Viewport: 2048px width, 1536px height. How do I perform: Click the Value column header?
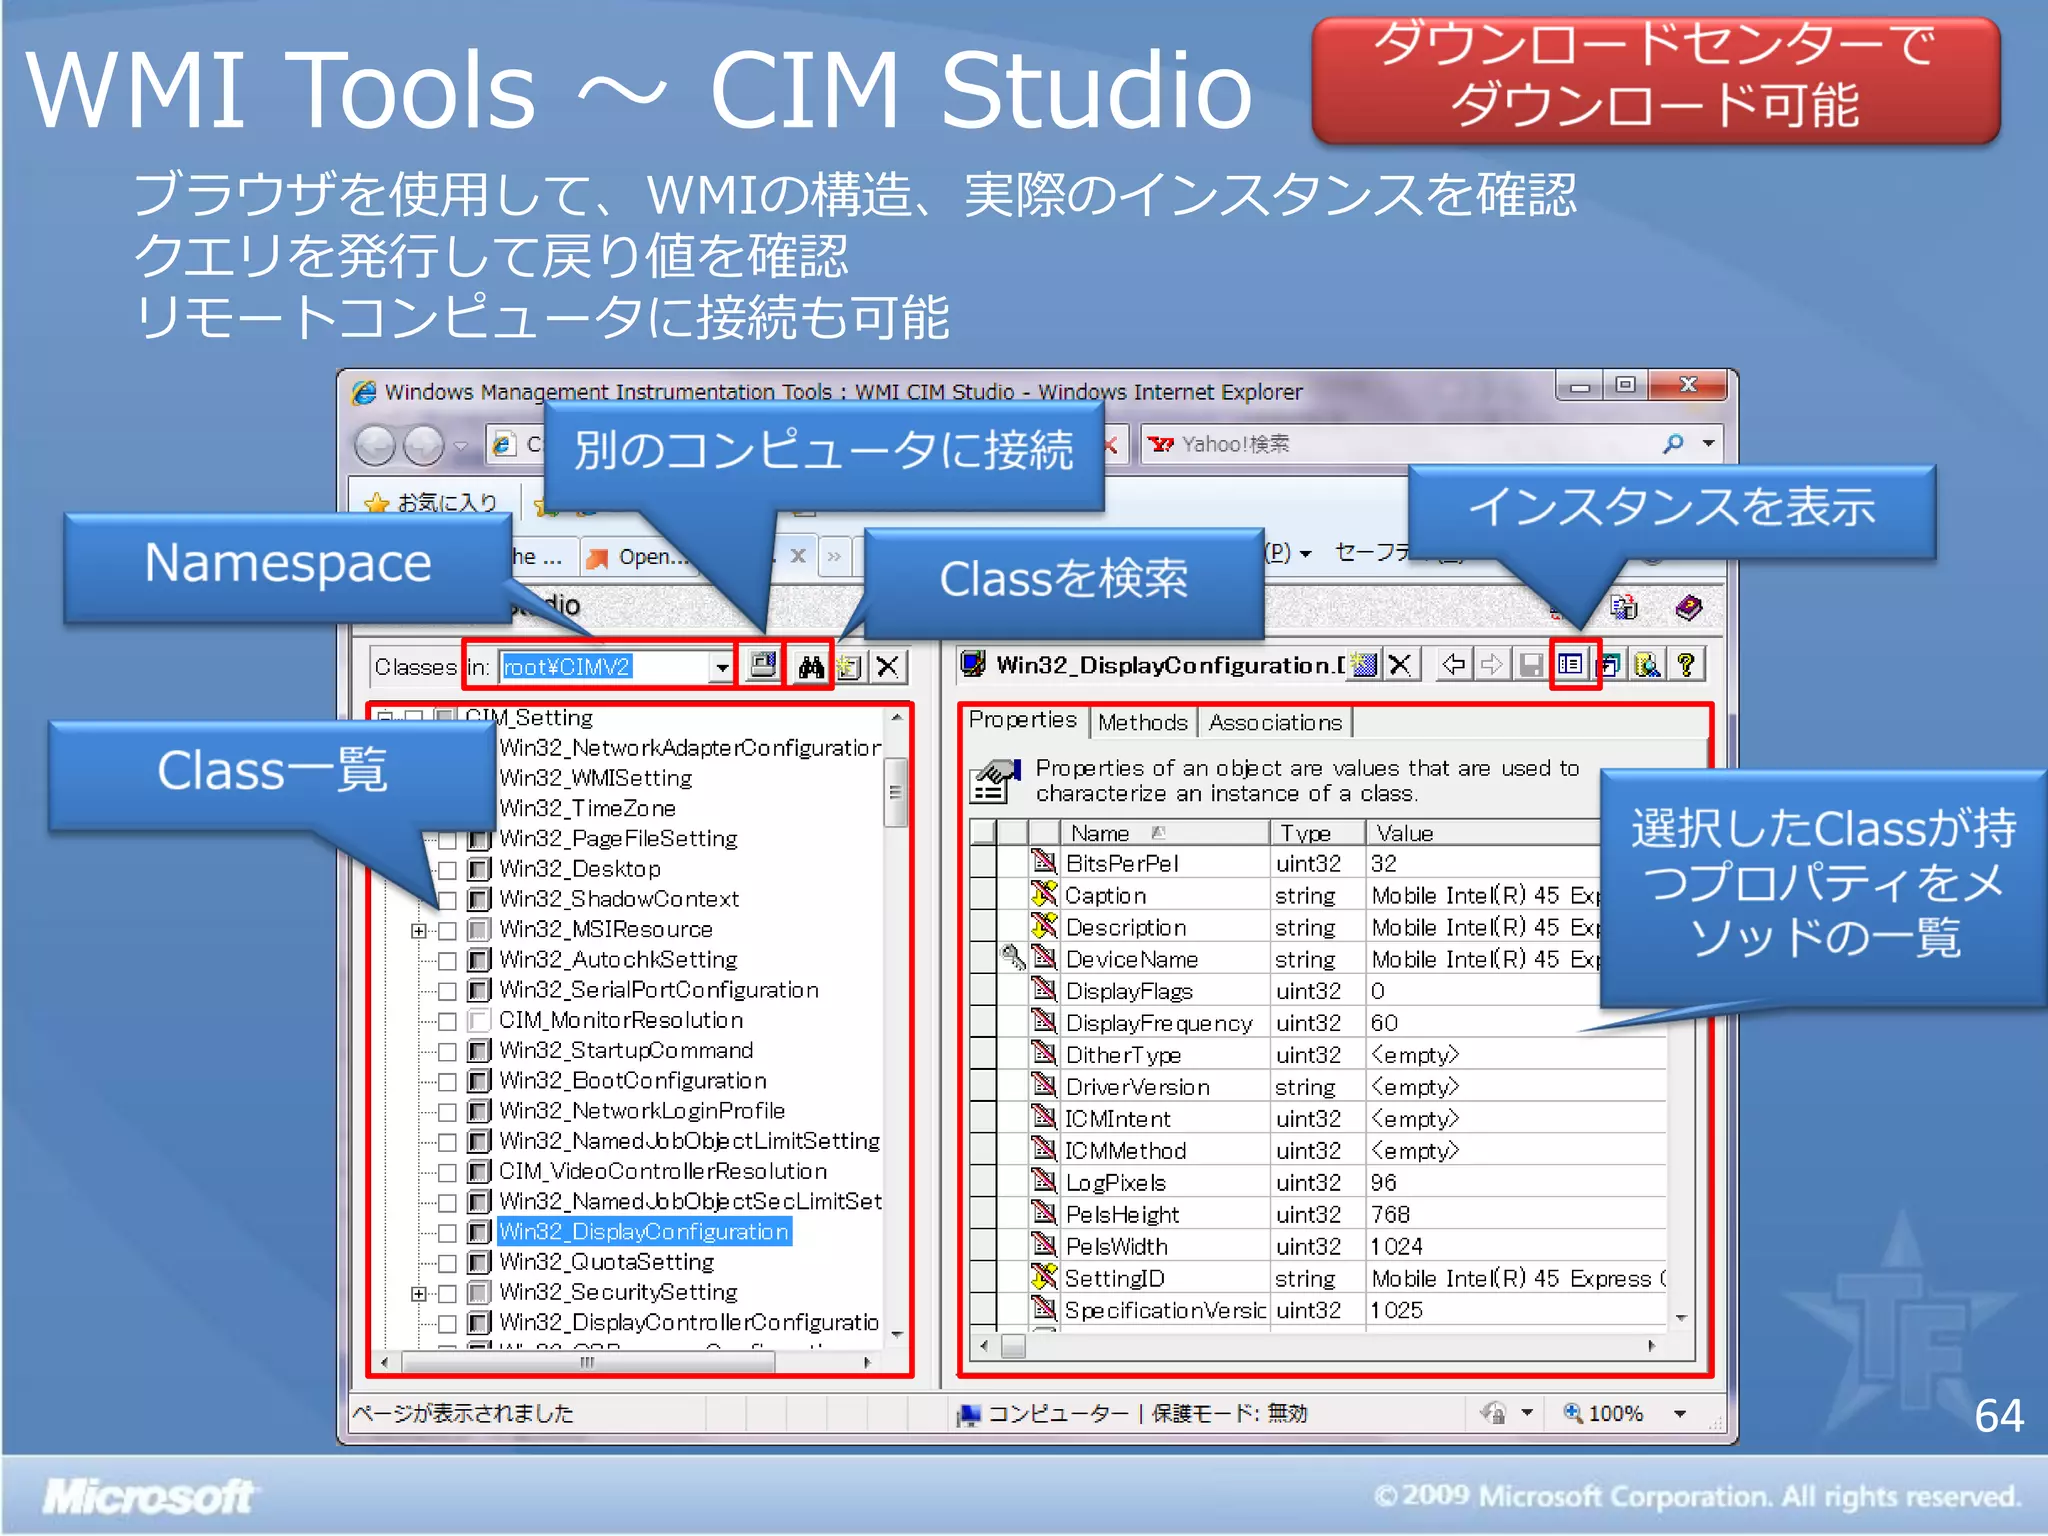pyautogui.click(x=1484, y=832)
